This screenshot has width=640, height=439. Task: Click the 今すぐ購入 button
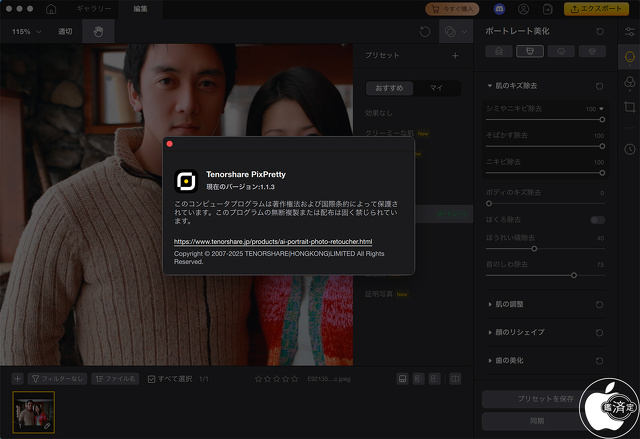click(452, 9)
